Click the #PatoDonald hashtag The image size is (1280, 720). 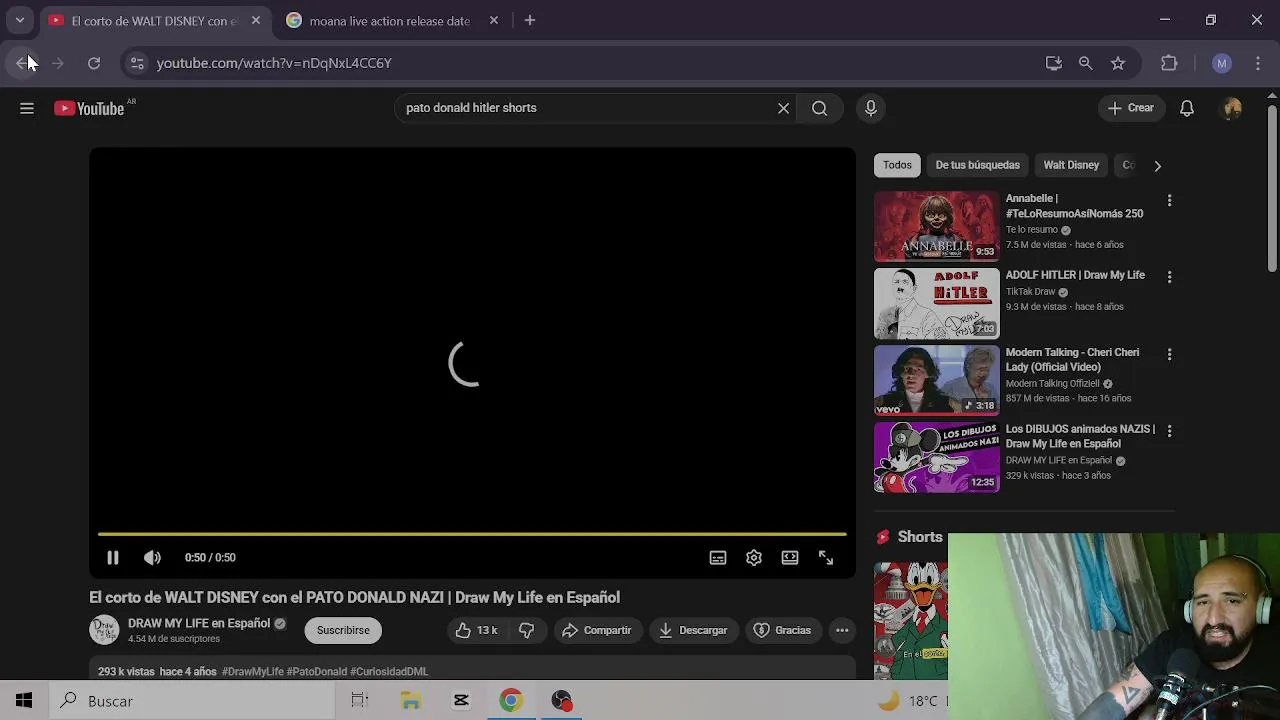coord(317,672)
